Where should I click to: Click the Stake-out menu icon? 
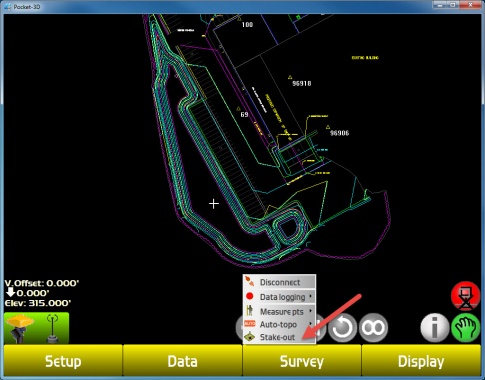point(250,337)
